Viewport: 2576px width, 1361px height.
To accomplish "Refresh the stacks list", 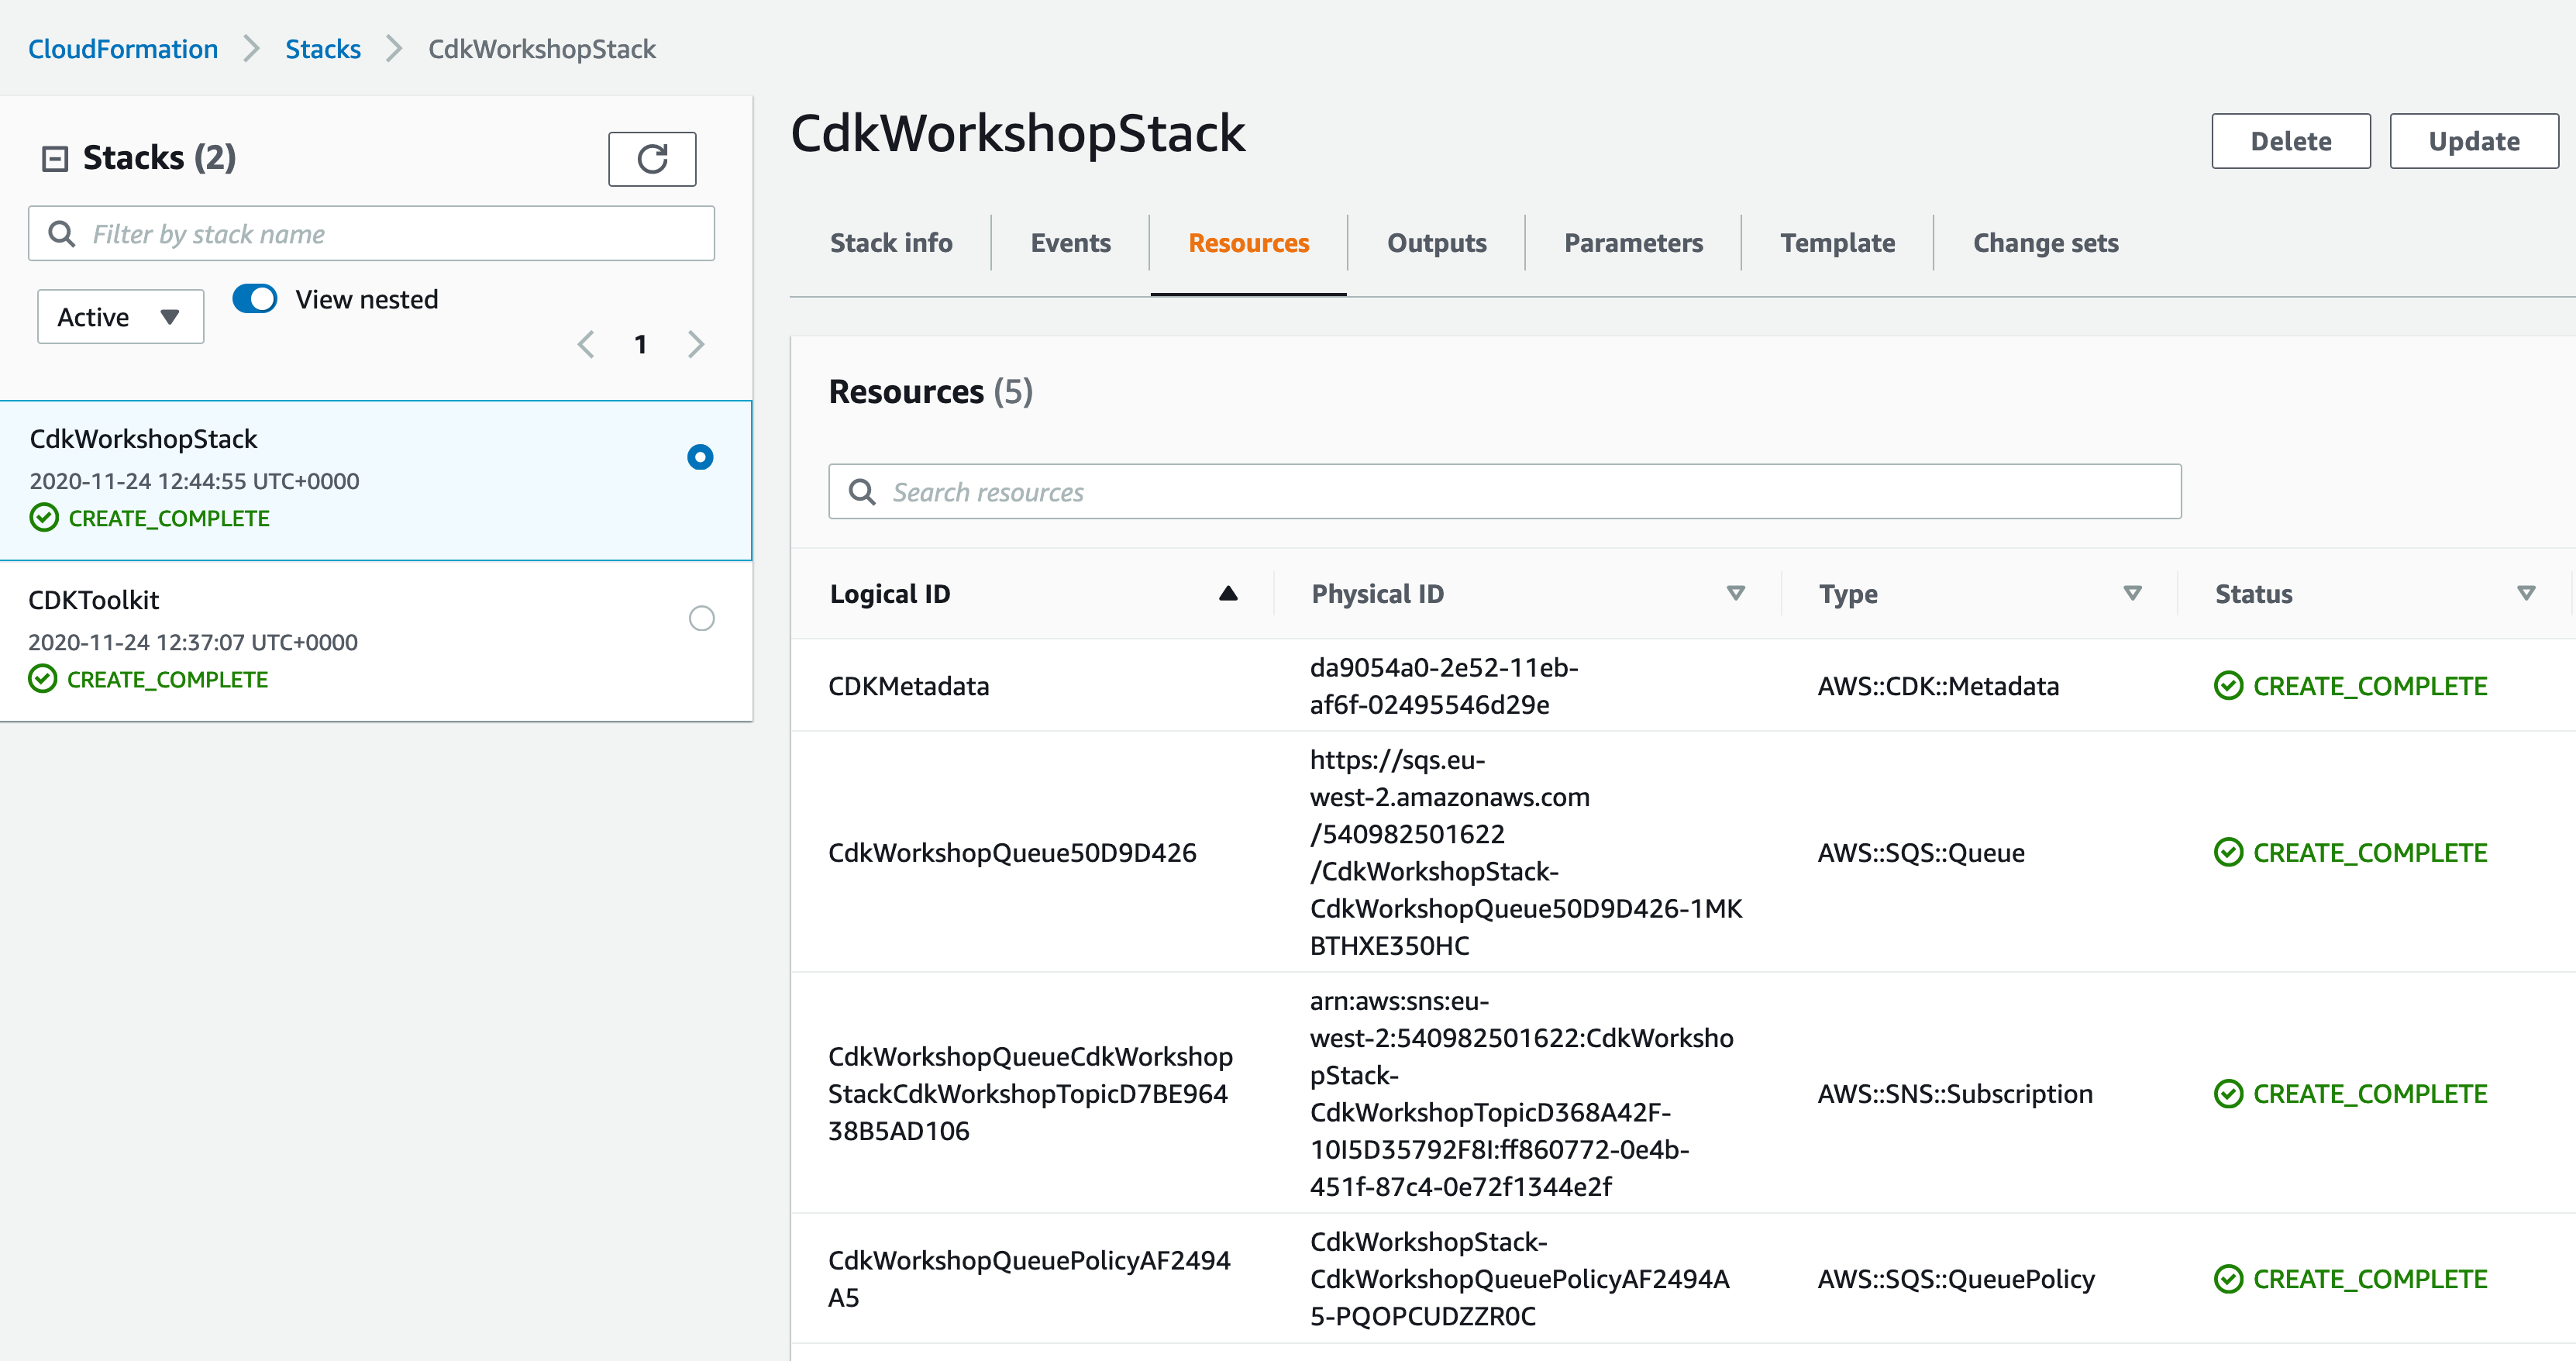I will [652, 159].
